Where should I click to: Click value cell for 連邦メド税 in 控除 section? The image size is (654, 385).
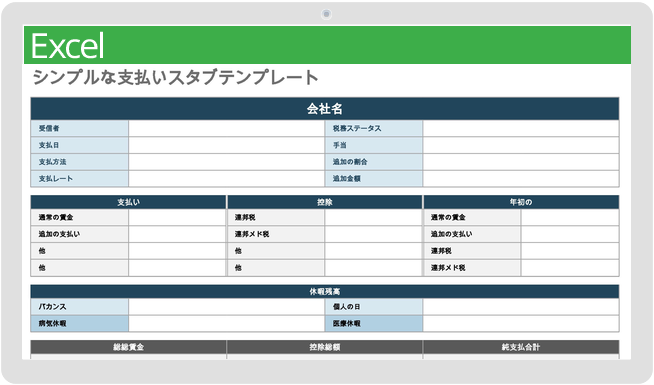point(373,234)
